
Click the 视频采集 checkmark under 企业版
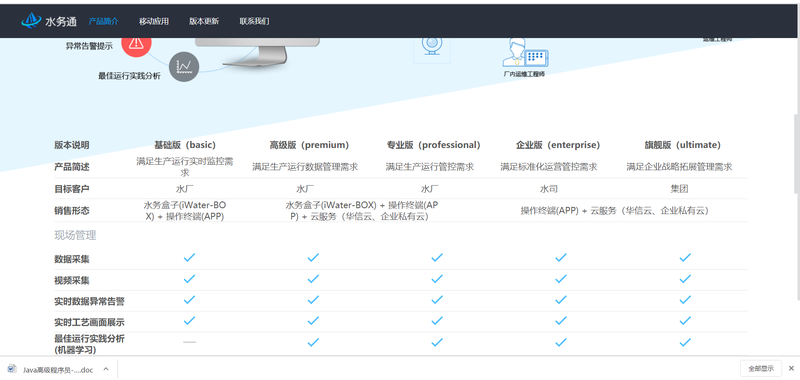[x=561, y=279]
